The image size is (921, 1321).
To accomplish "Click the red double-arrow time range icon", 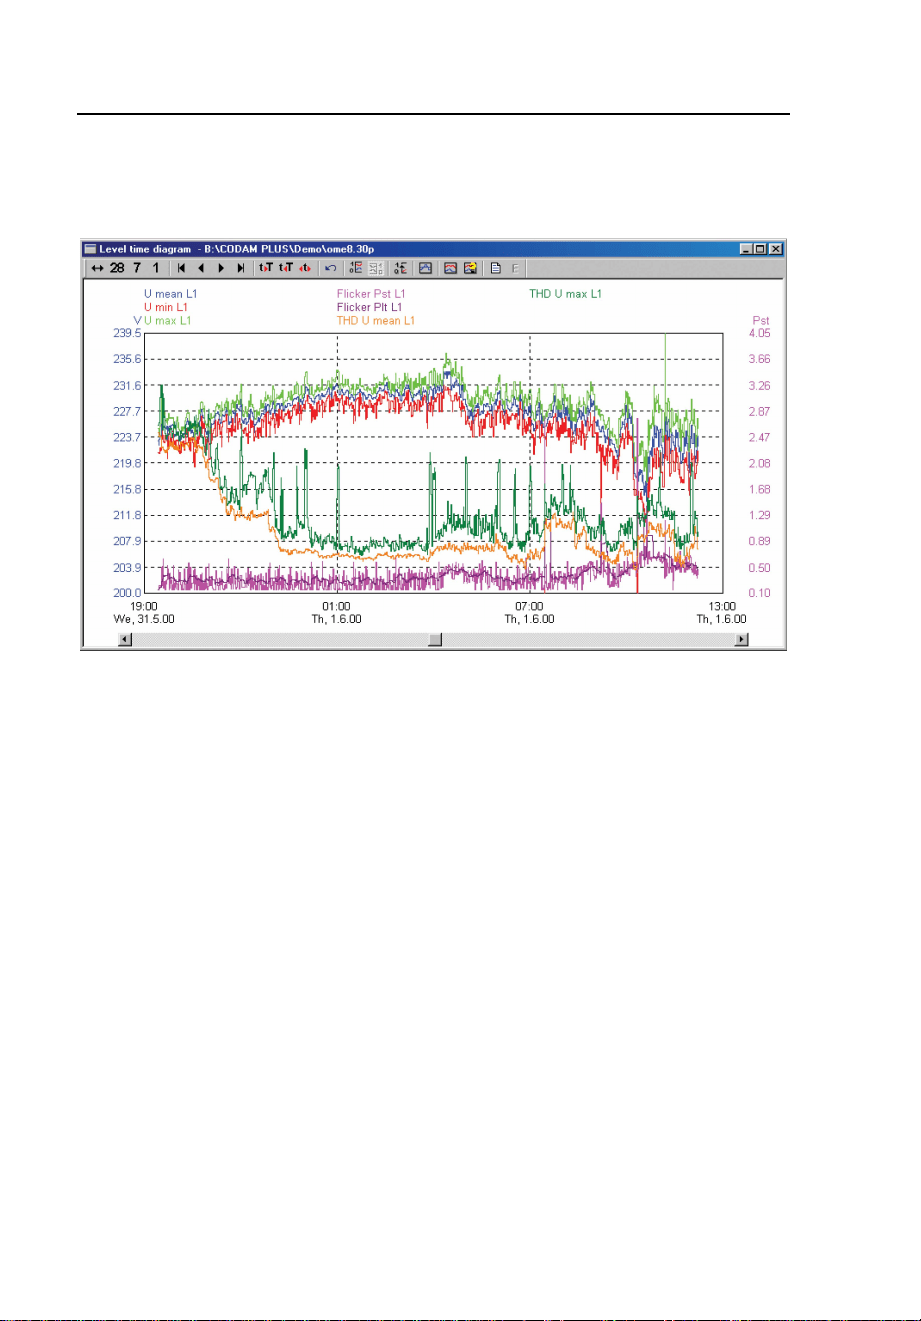I will click(x=305, y=268).
